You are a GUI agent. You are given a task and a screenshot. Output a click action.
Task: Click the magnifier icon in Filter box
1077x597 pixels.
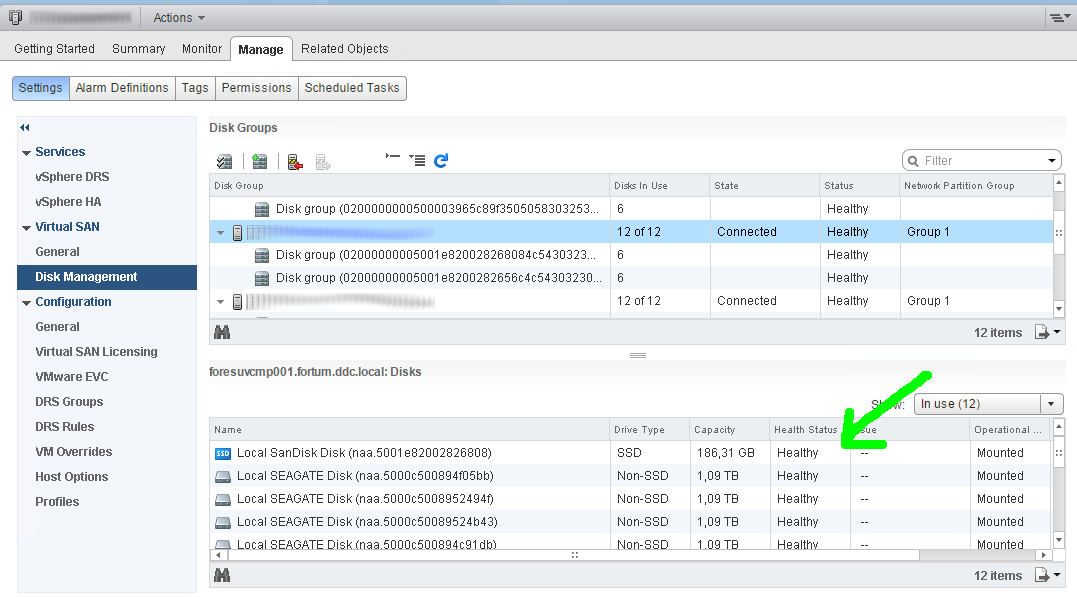[x=914, y=161]
